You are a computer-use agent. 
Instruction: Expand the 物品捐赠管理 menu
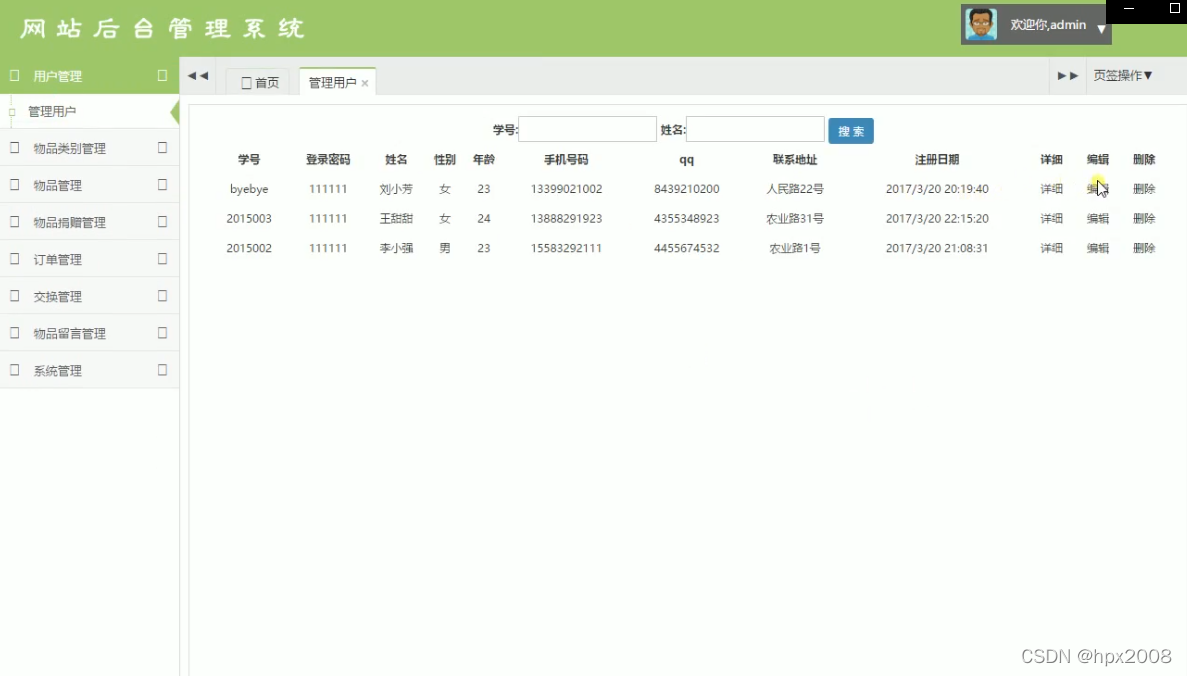tap(89, 223)
